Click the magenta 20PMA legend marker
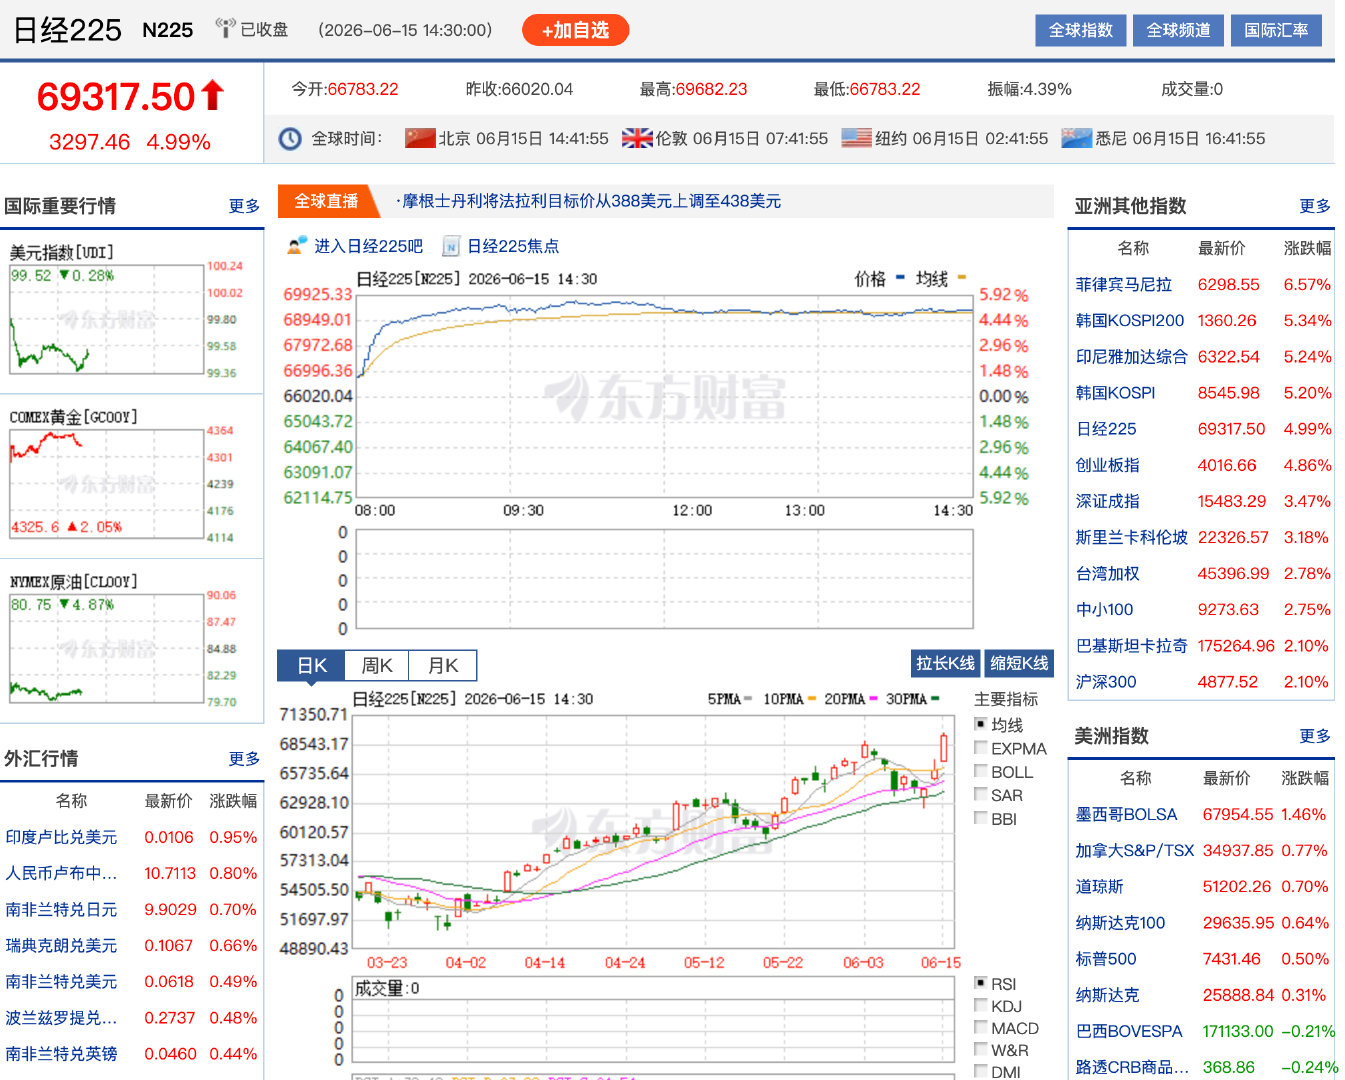The image size is (1345, 1080). pos(873,699)
